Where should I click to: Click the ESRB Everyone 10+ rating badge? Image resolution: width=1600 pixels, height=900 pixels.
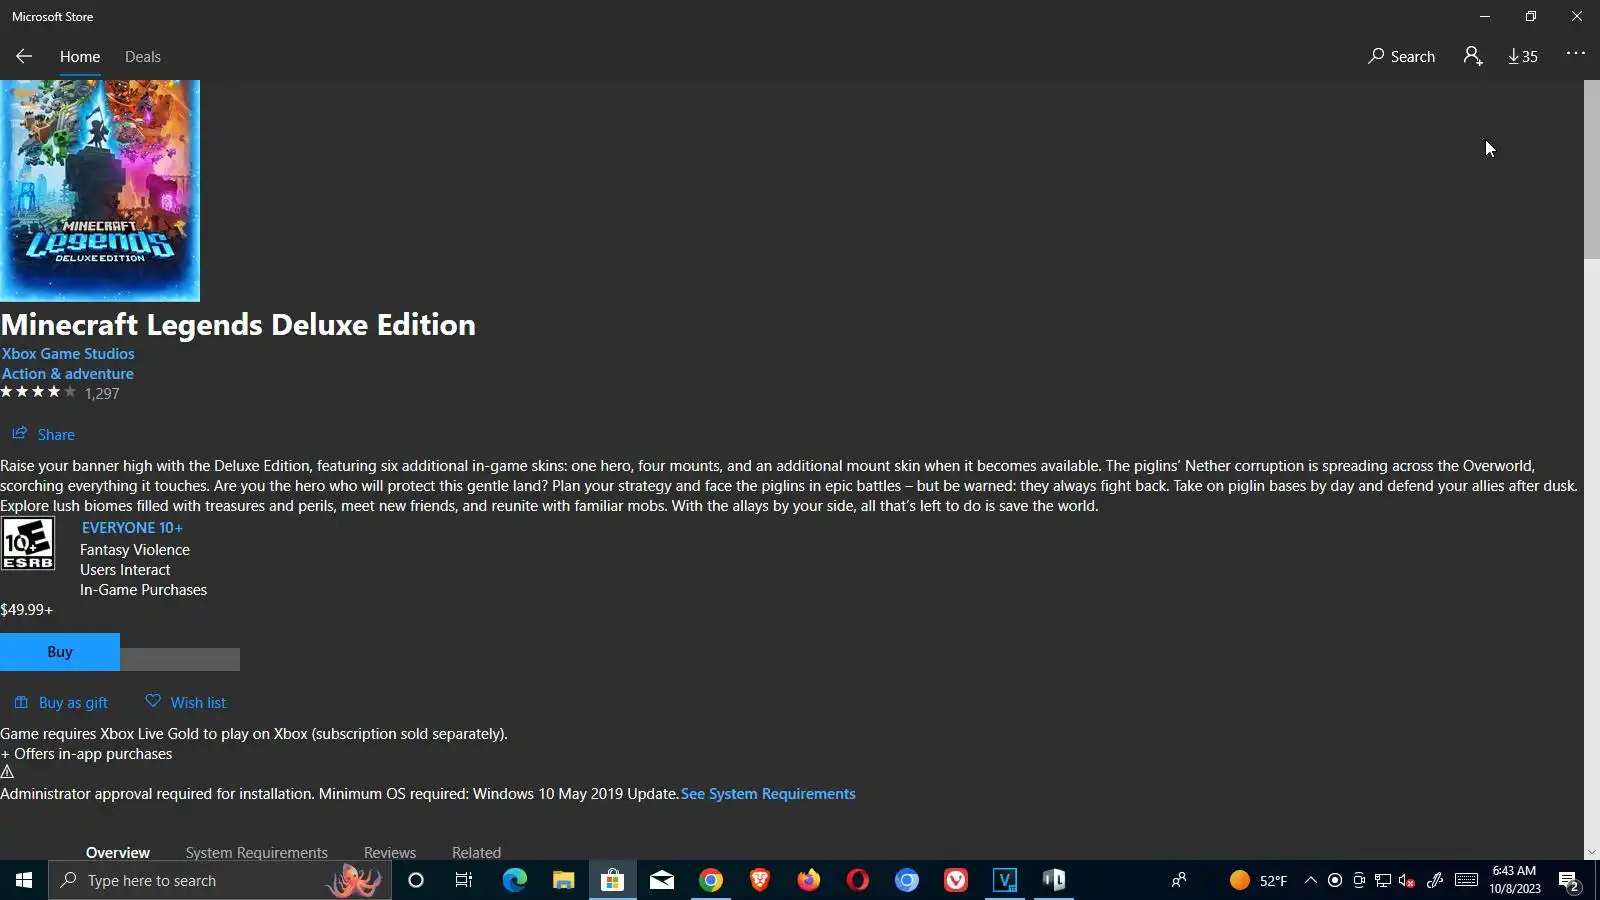(x=28, y=544)
